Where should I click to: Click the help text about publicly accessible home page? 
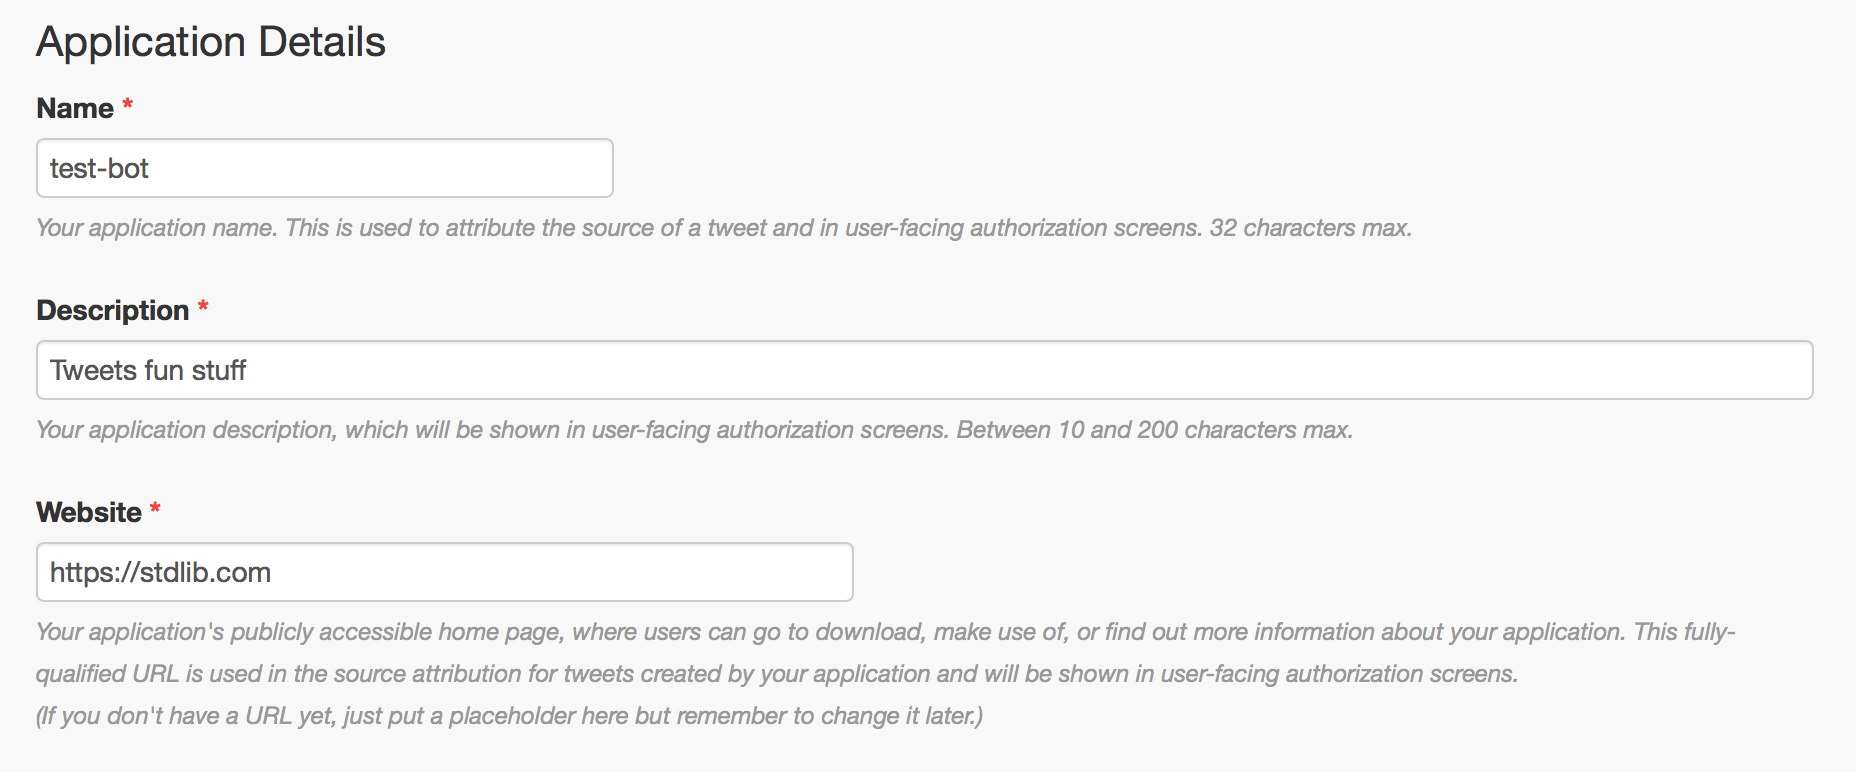(x=886, y=632)
